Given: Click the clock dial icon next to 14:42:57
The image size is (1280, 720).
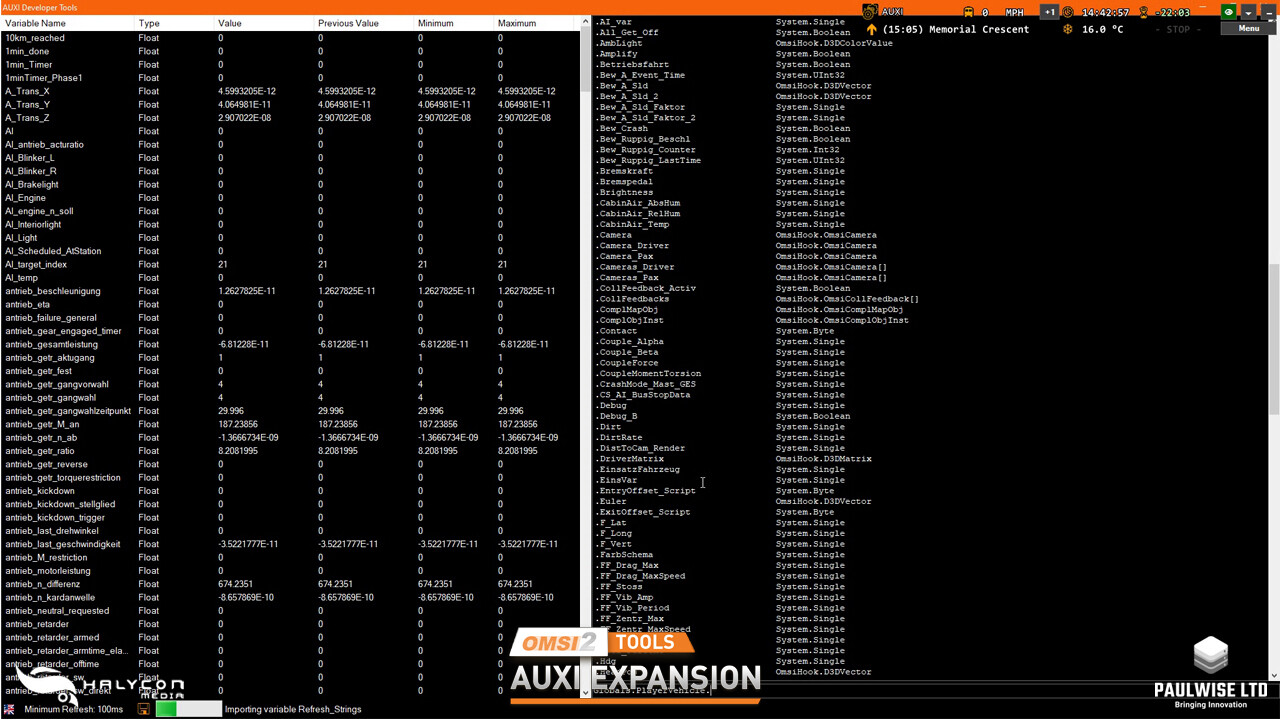Looking at the screenshot, I should click(x=1068, y=11).
